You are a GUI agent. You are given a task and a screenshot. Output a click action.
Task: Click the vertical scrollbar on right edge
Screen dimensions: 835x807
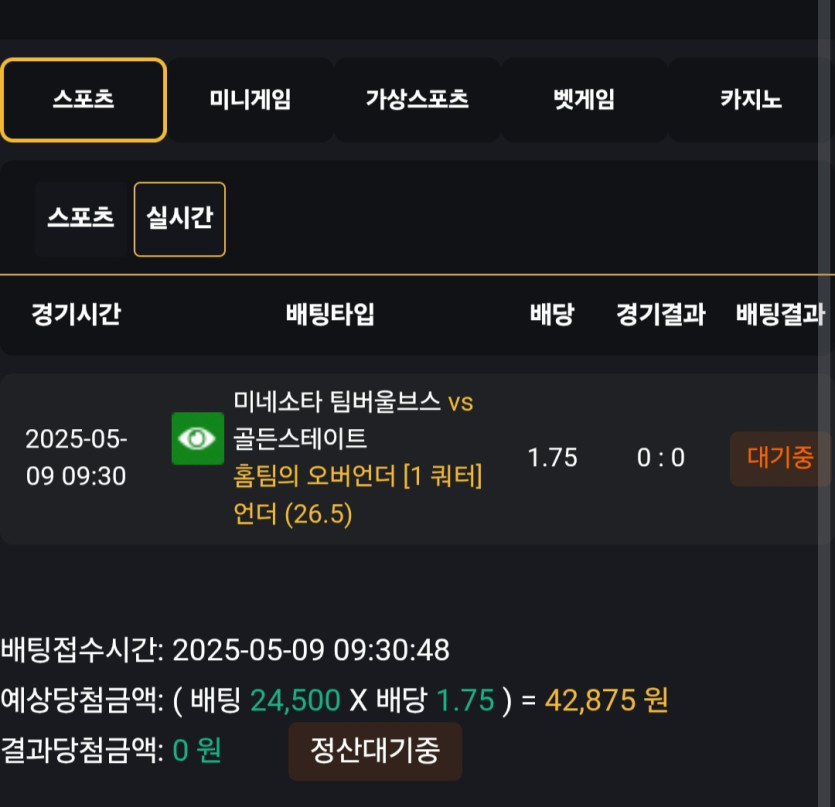point(826,403)
